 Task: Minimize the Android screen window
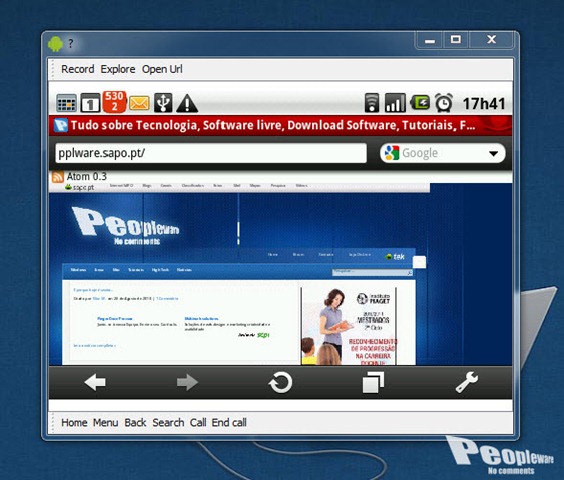(429, 40)
